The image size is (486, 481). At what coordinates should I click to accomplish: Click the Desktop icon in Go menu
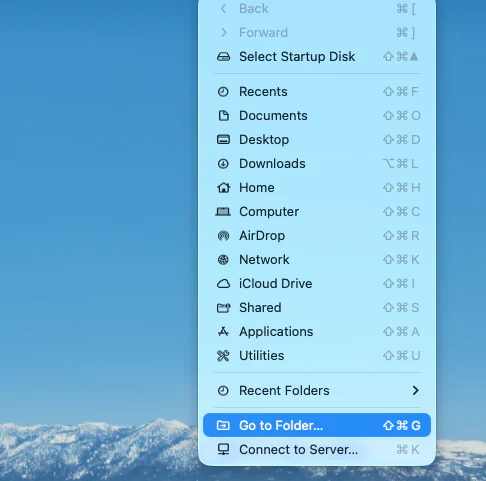click(223, 140)
